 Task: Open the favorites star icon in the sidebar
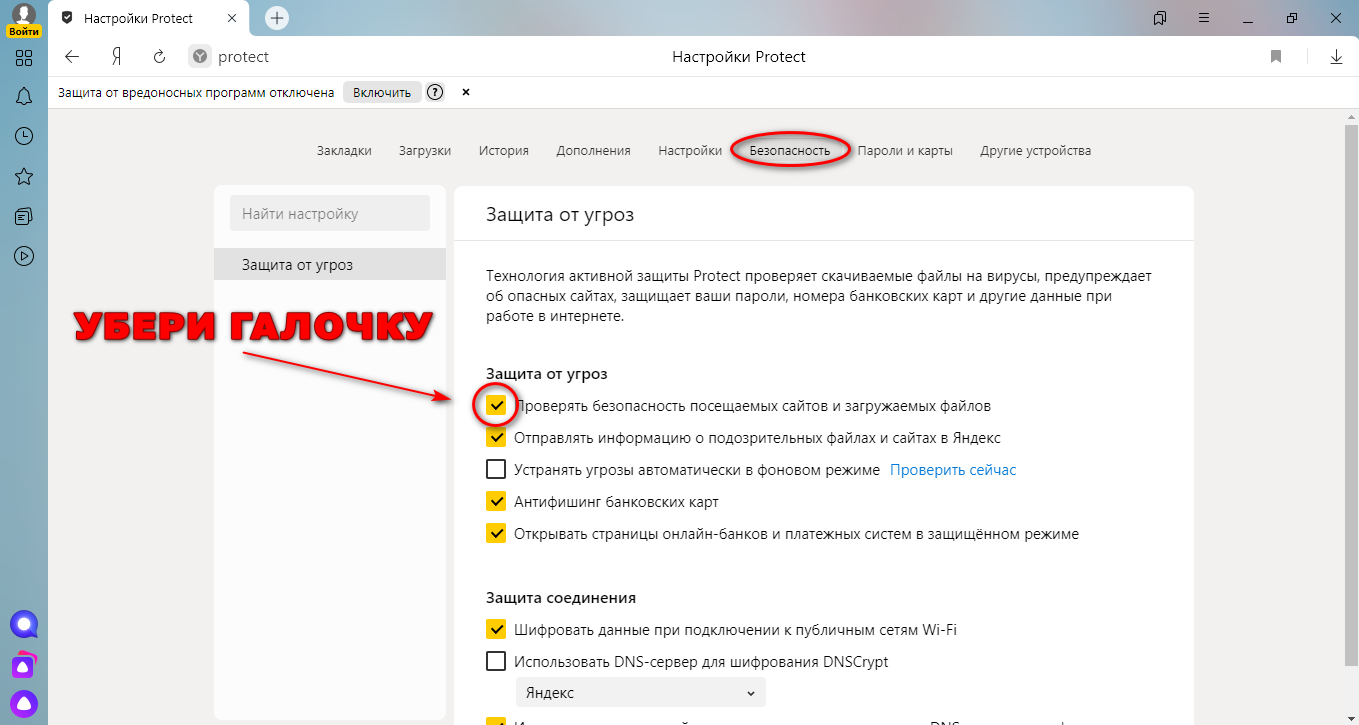[x=24, y=177]
